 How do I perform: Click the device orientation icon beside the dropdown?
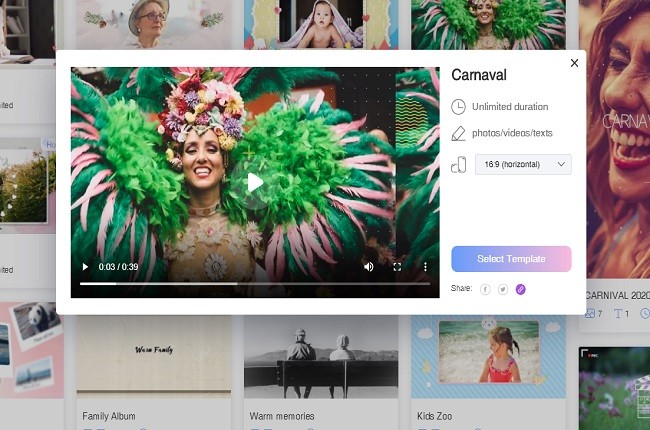pyautogui.click(x=458, y=165)
